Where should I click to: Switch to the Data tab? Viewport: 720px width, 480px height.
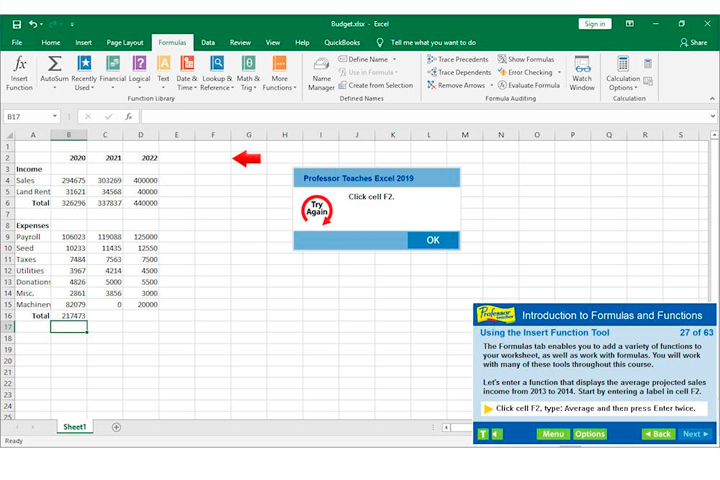(208, 42)
